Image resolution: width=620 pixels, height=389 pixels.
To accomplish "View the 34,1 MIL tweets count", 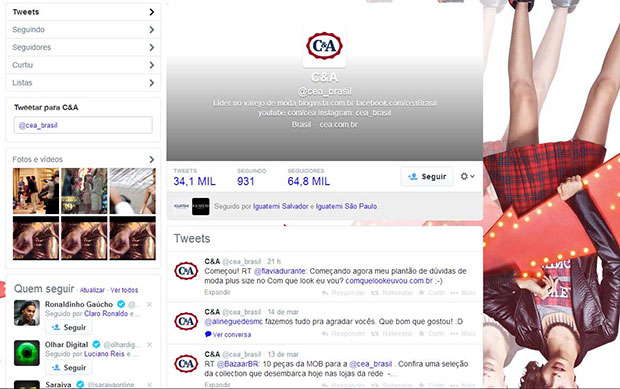I will pos(195,181).
